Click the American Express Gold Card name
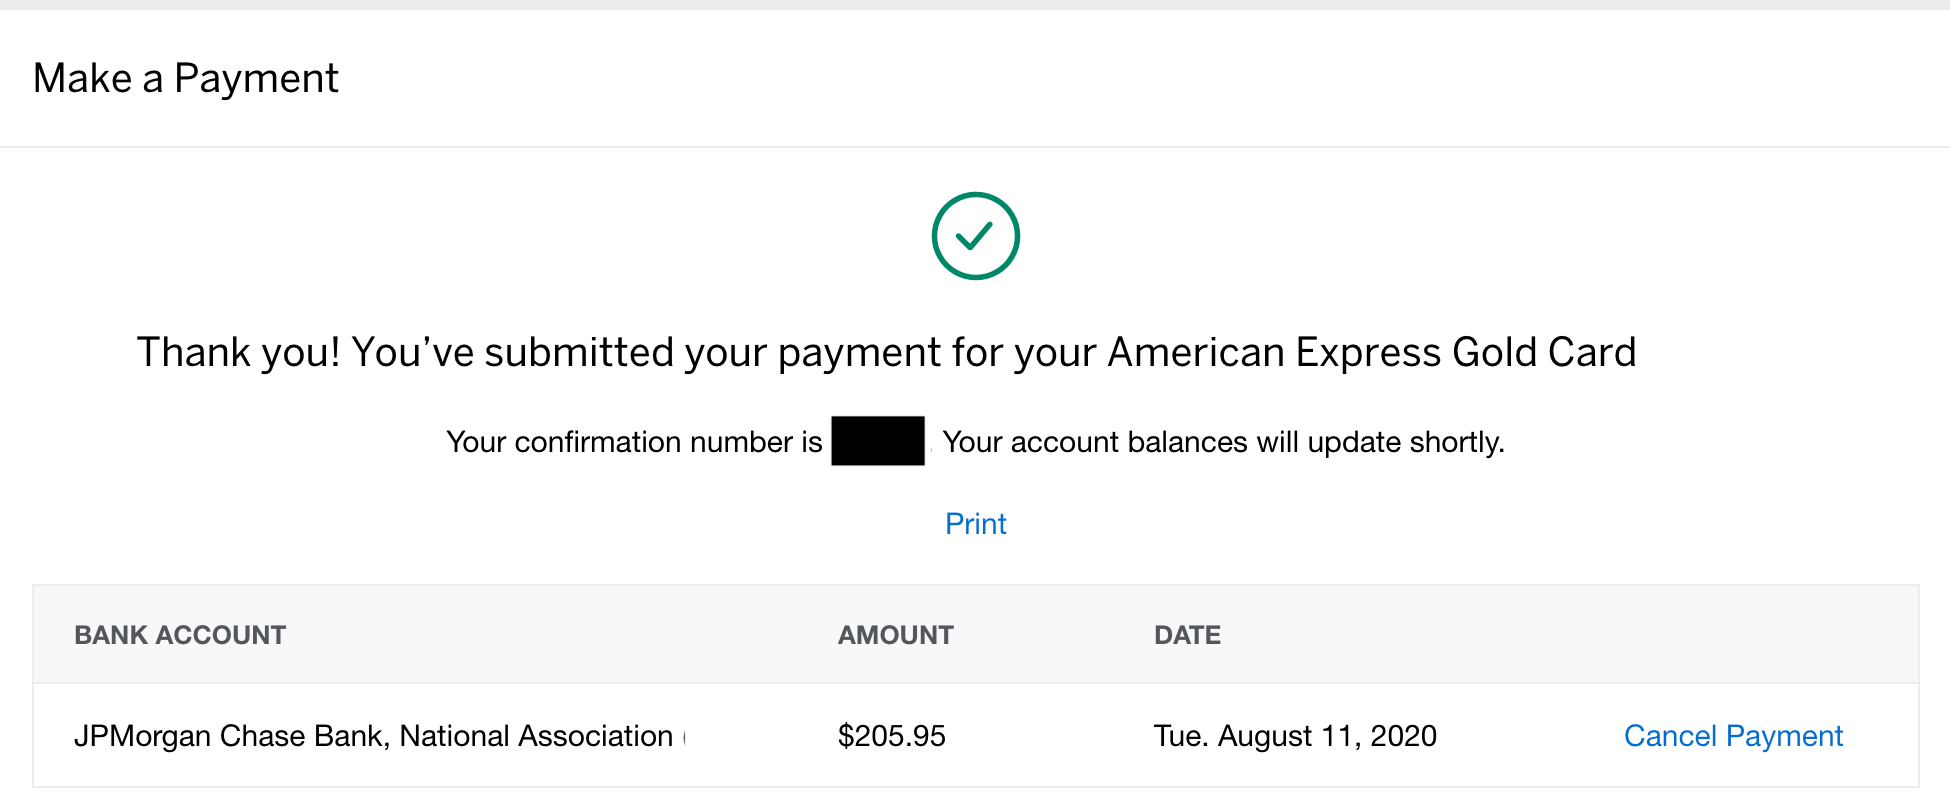 point(1371,352)
